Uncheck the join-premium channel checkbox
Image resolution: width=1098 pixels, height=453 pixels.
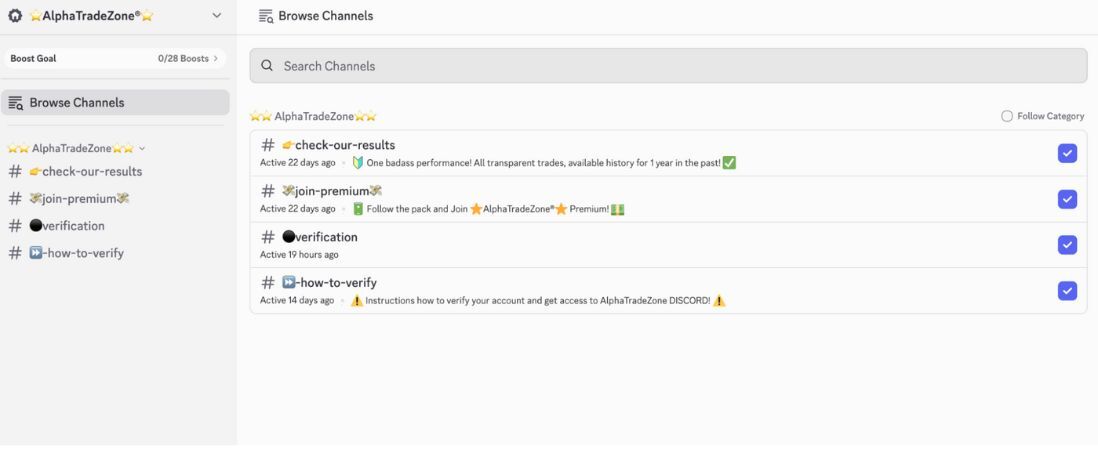click(1067, 200)
